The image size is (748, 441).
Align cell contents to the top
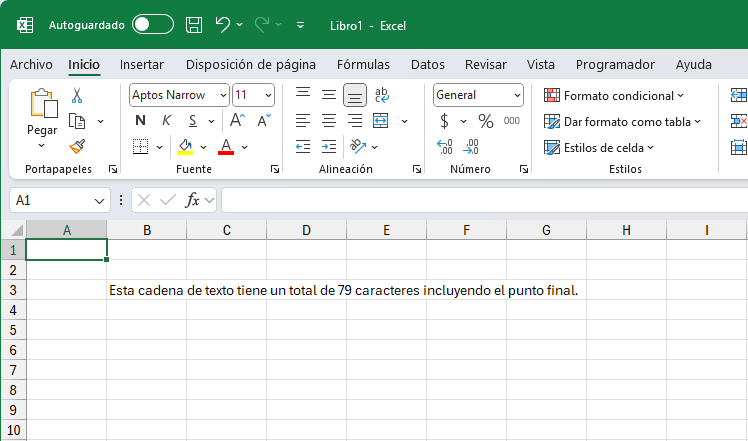[x=303, y=94]
